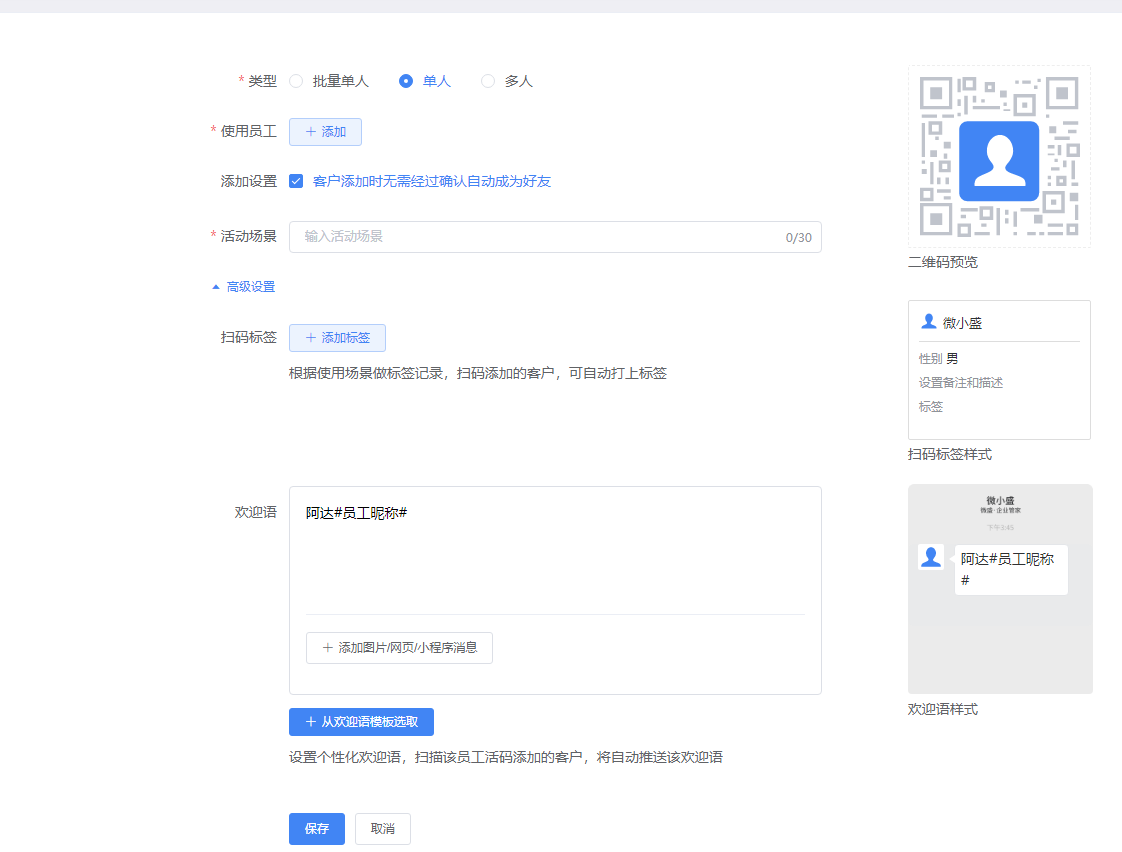Open 添加图片/网页/小程序消息 attachment options

[399, 648]
